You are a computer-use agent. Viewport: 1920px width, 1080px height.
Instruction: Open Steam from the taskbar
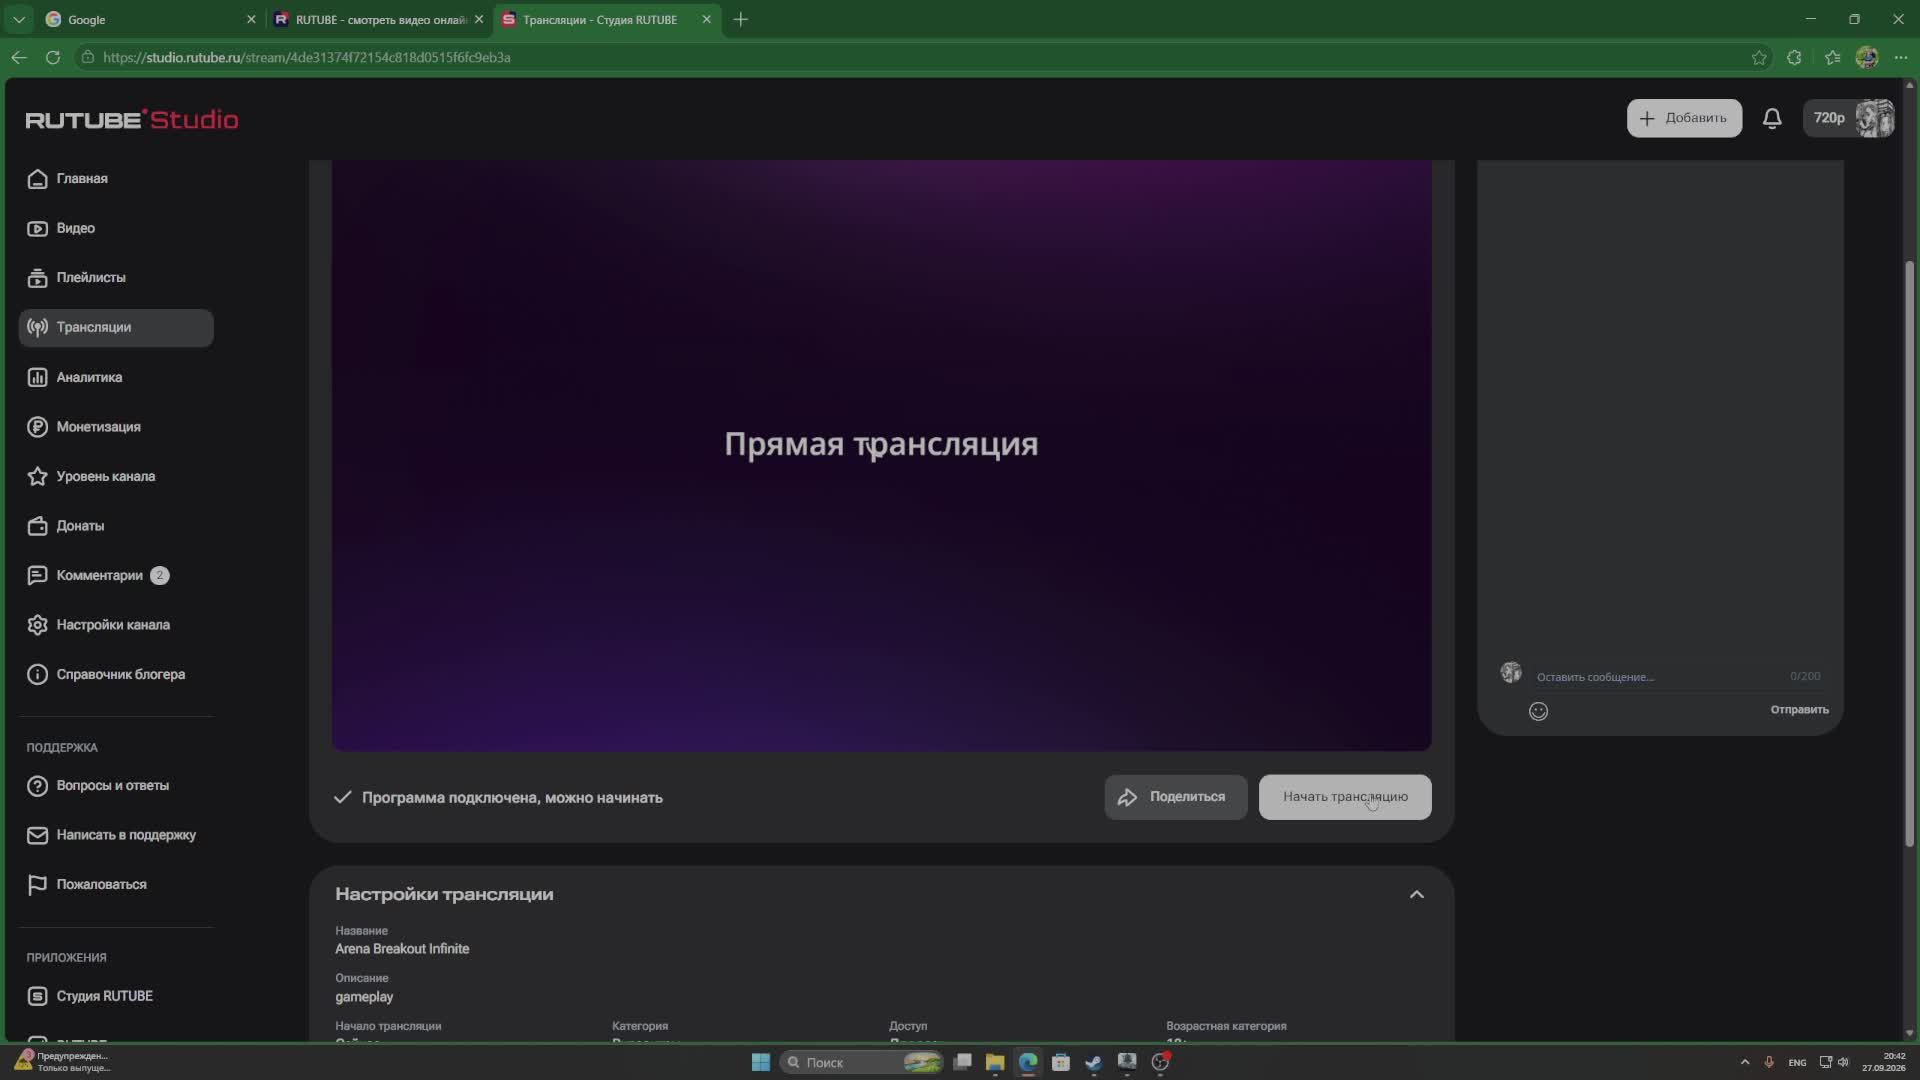click(x=1094, y=1062)
